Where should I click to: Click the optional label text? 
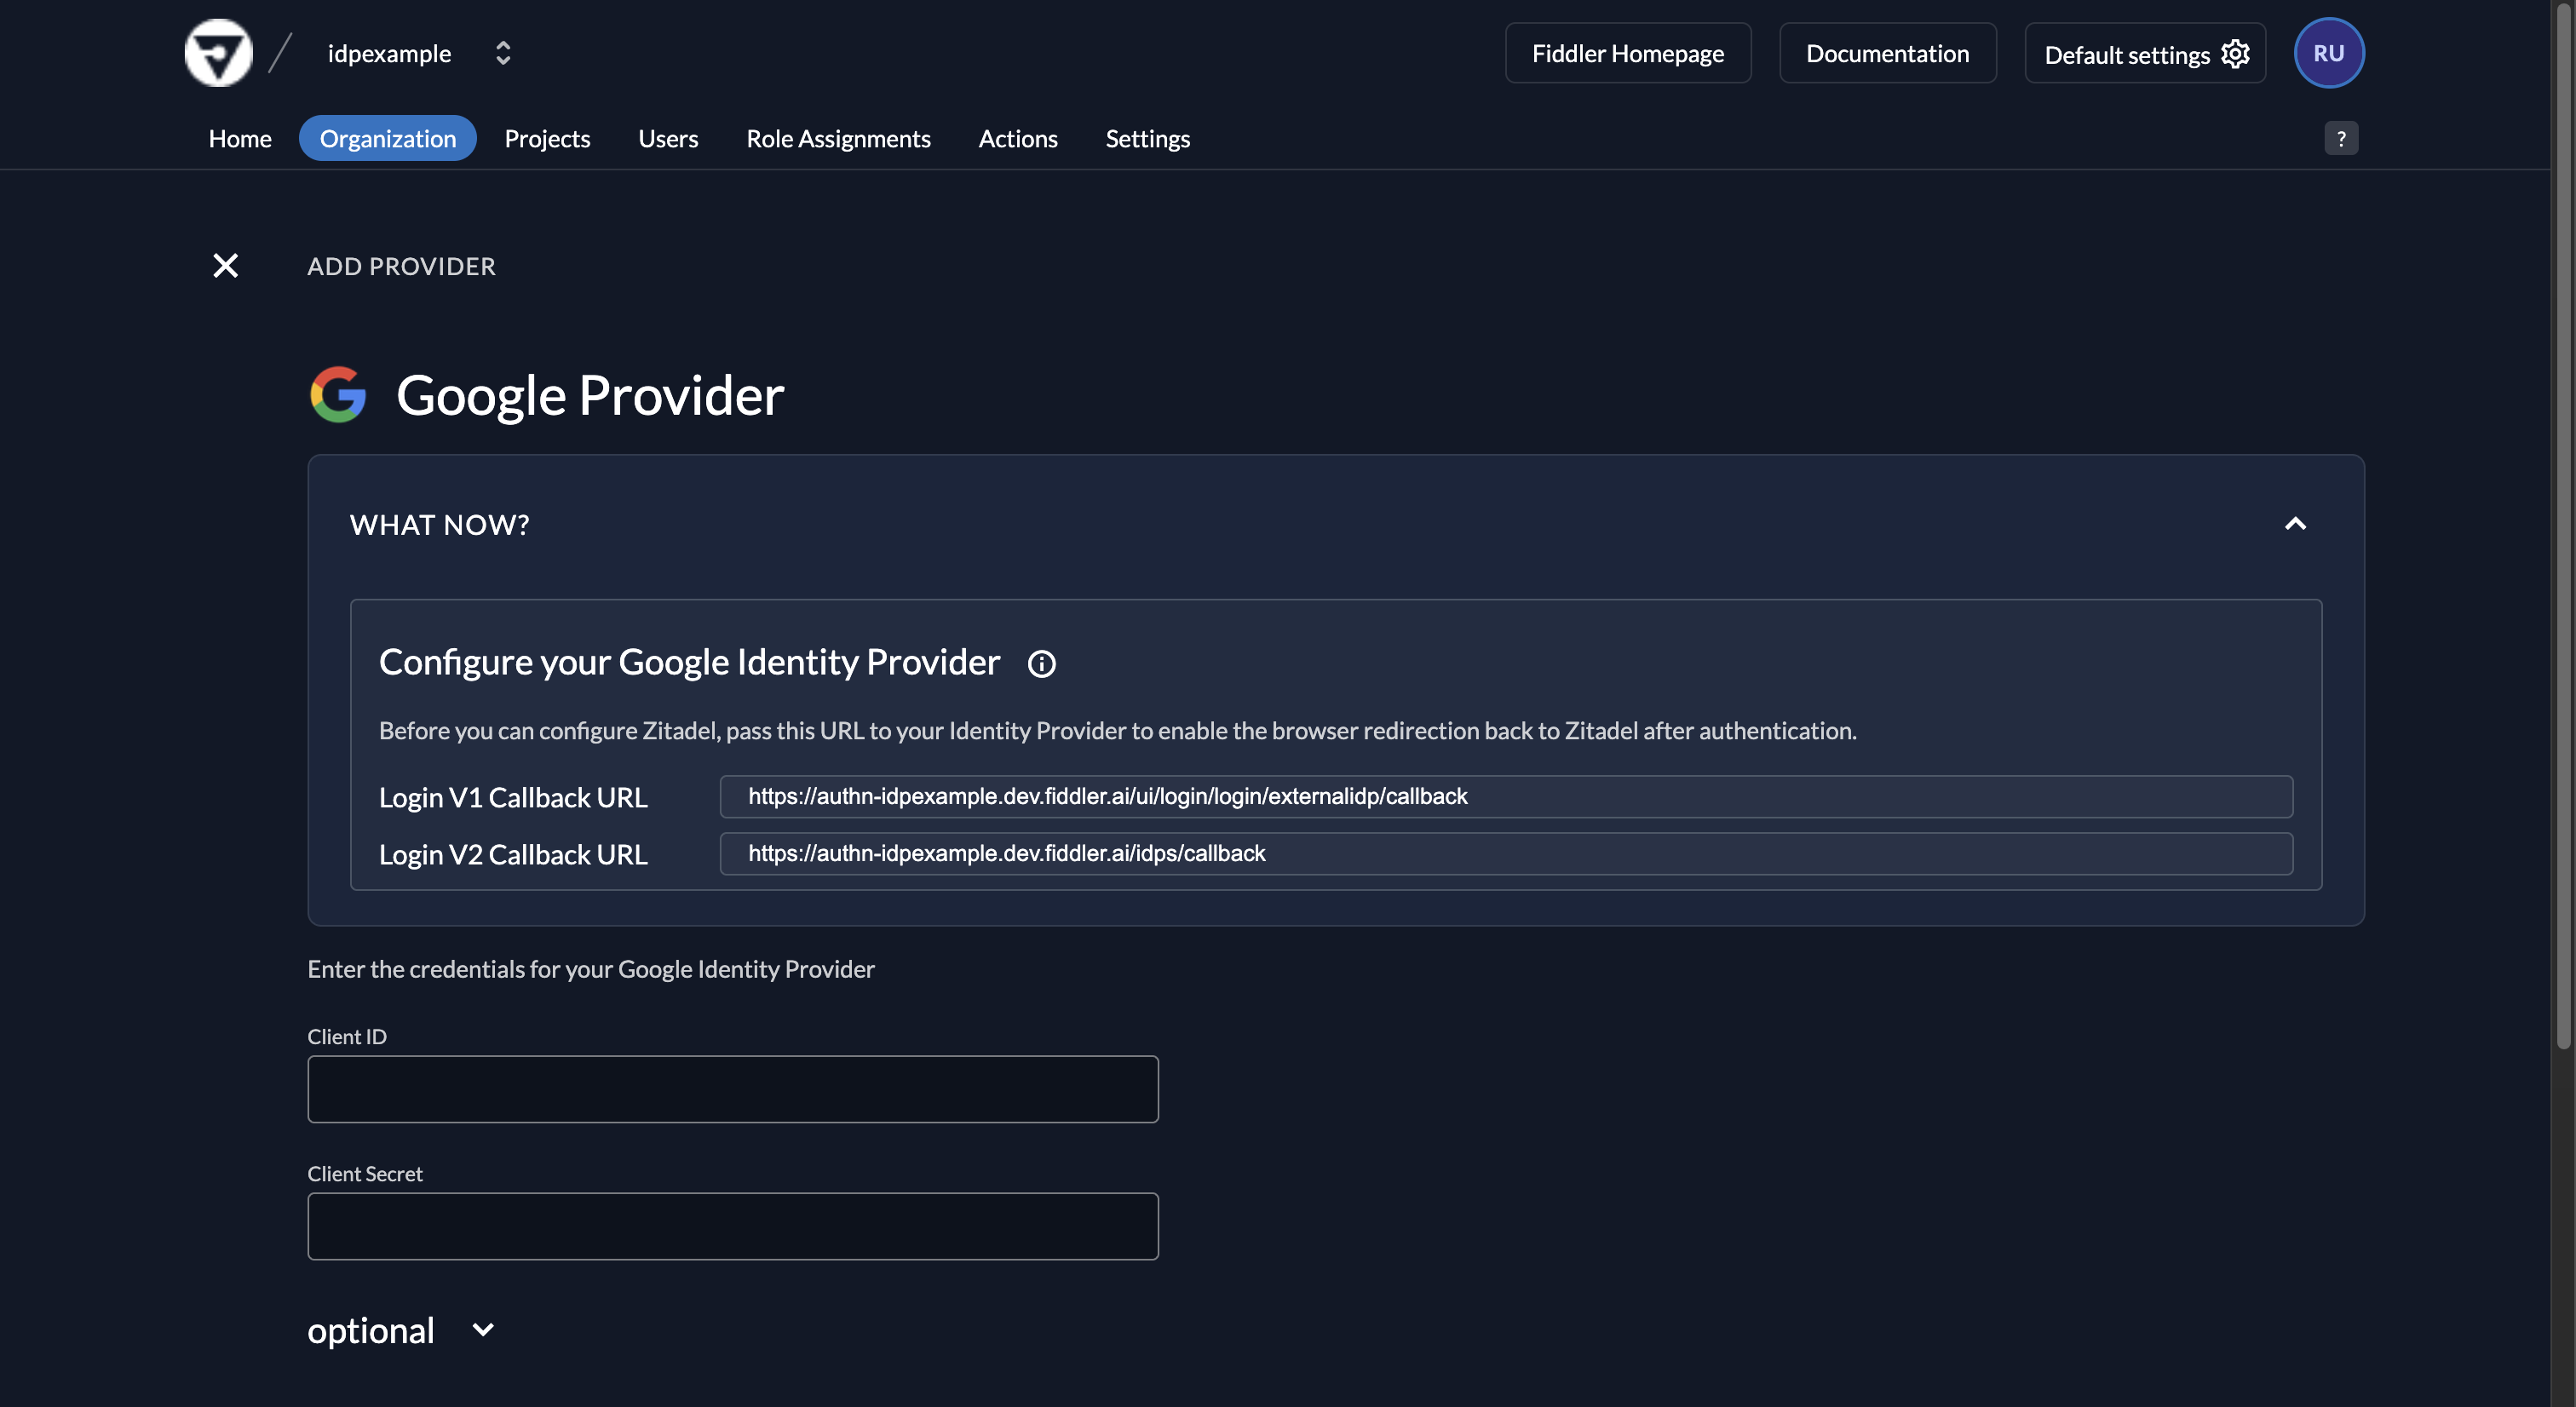click(371, 1330)
